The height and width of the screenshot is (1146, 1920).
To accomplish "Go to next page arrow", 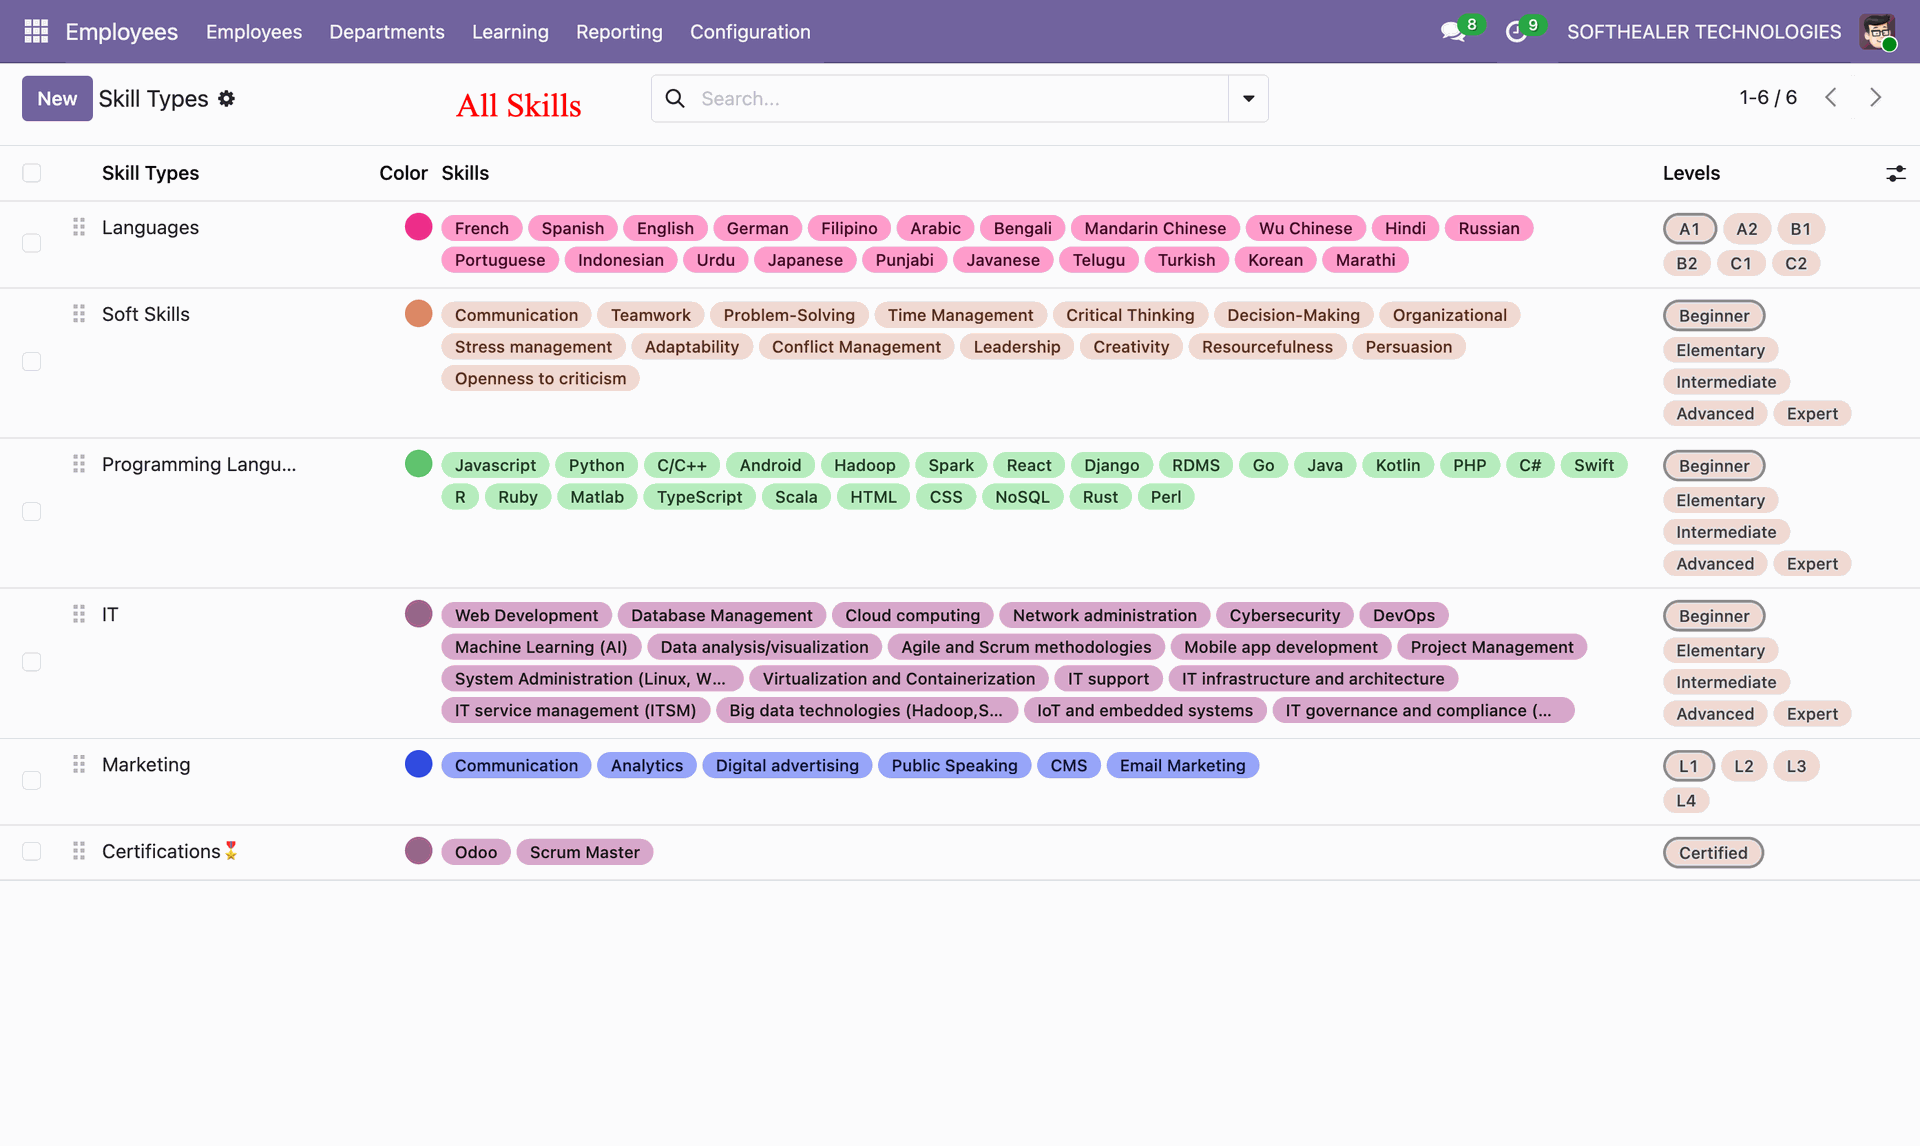I will 1876,97.
